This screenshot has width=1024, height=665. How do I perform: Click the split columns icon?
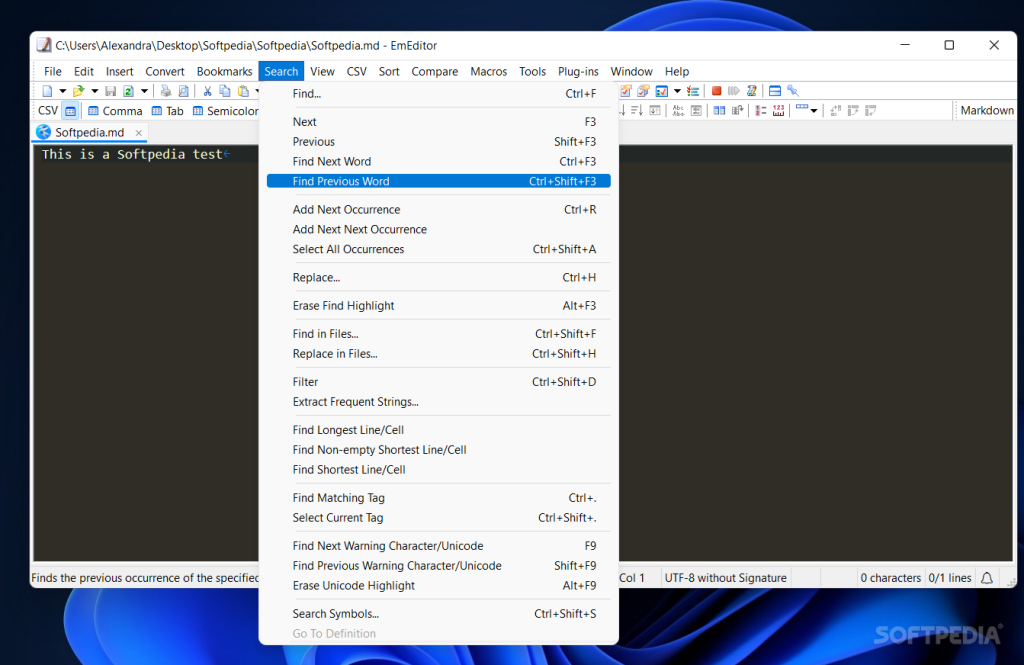pyautogui.click(x=719, y=111)
